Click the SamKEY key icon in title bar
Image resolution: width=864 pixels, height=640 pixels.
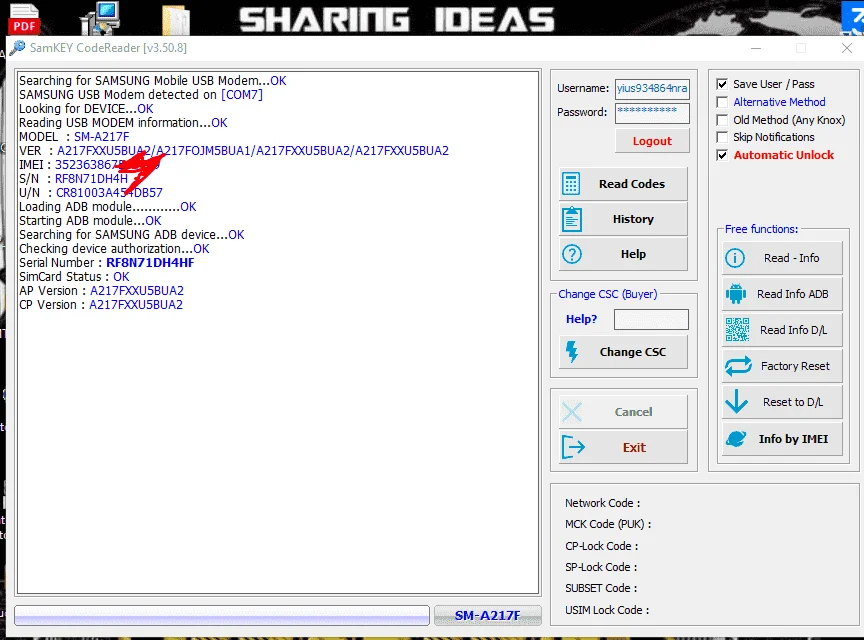coord(17,47)
